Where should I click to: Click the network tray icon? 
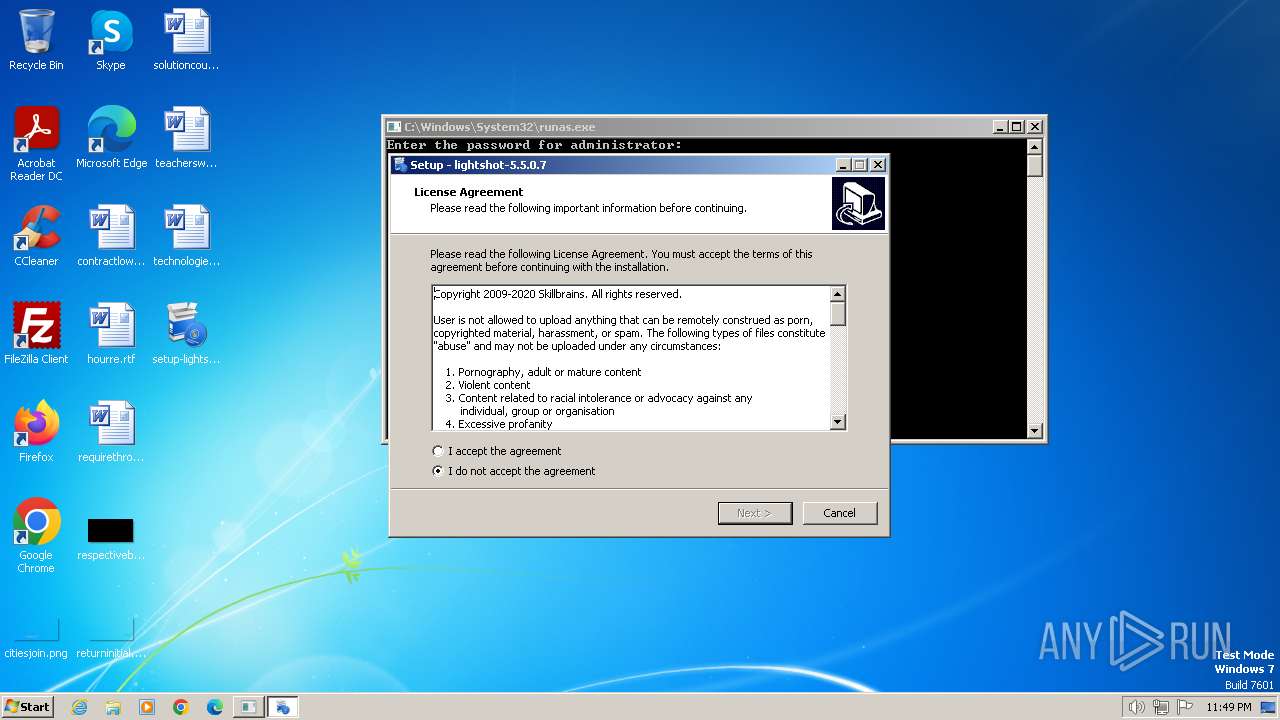[1161, 707]
